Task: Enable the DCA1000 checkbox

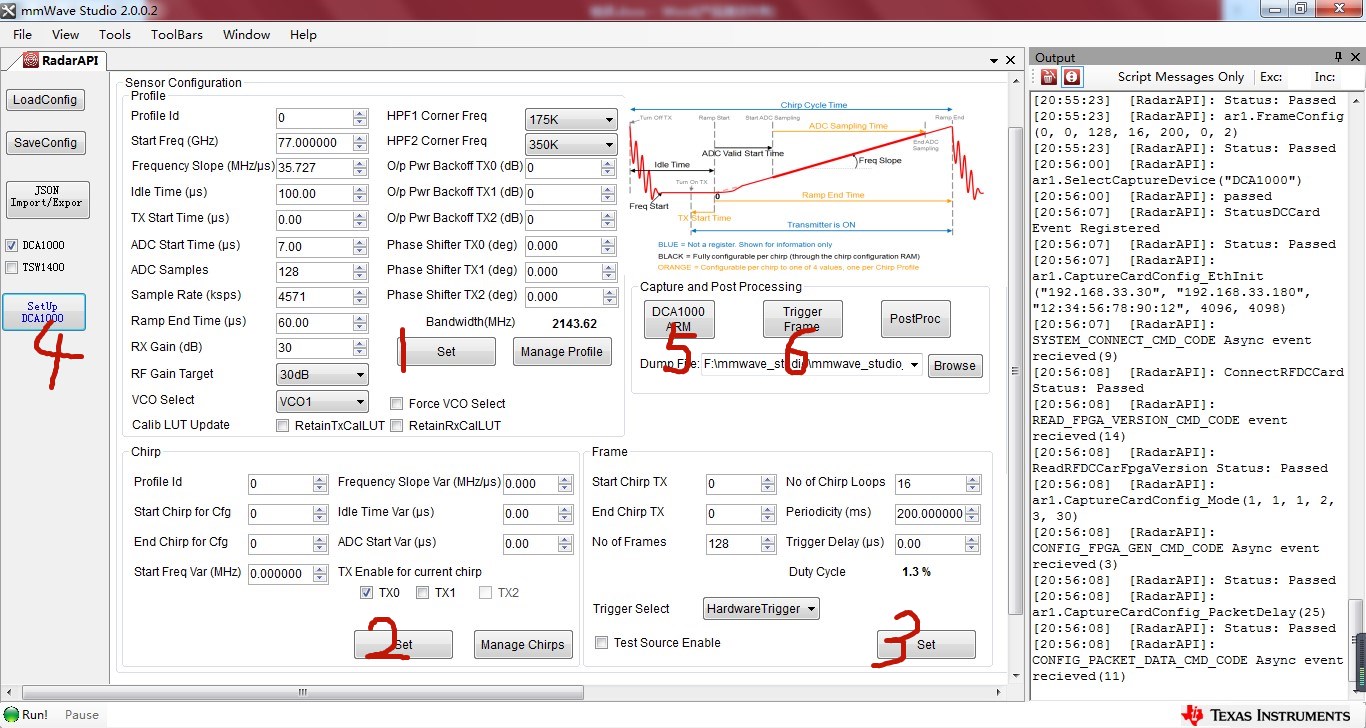Action: (x=11, y=245)
